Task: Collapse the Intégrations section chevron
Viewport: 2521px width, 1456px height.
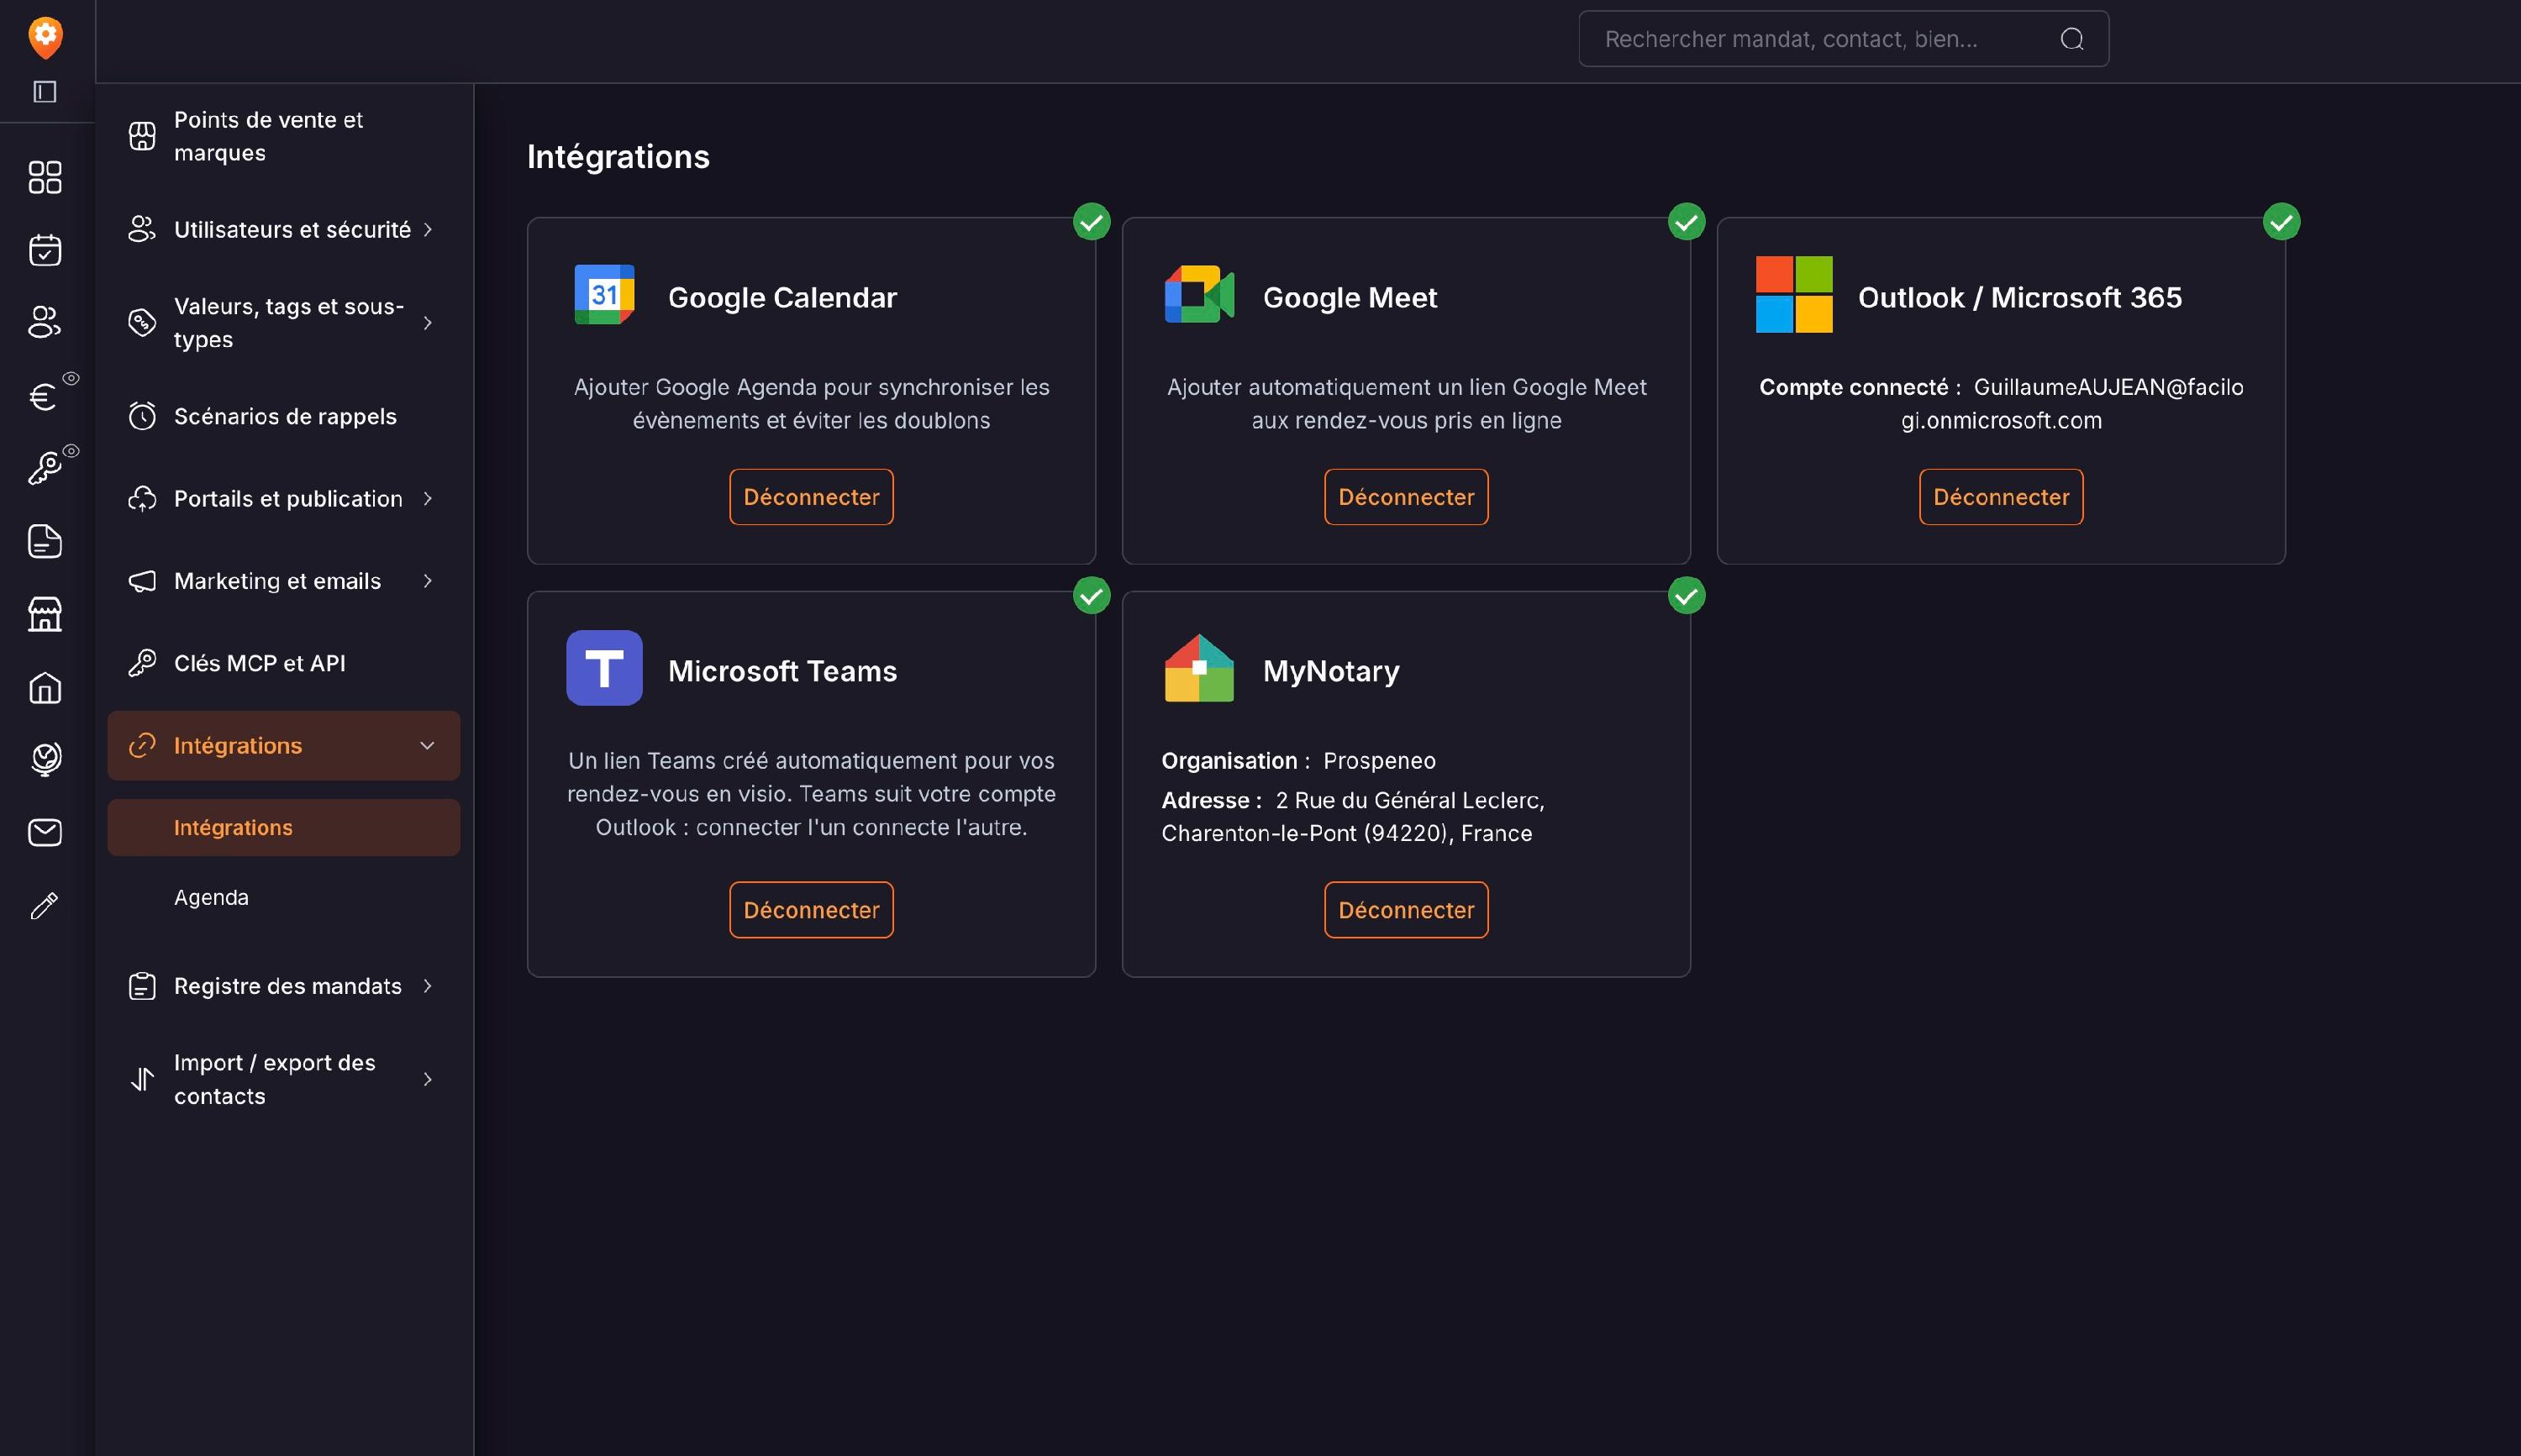Action: click(x=427, y=746)
